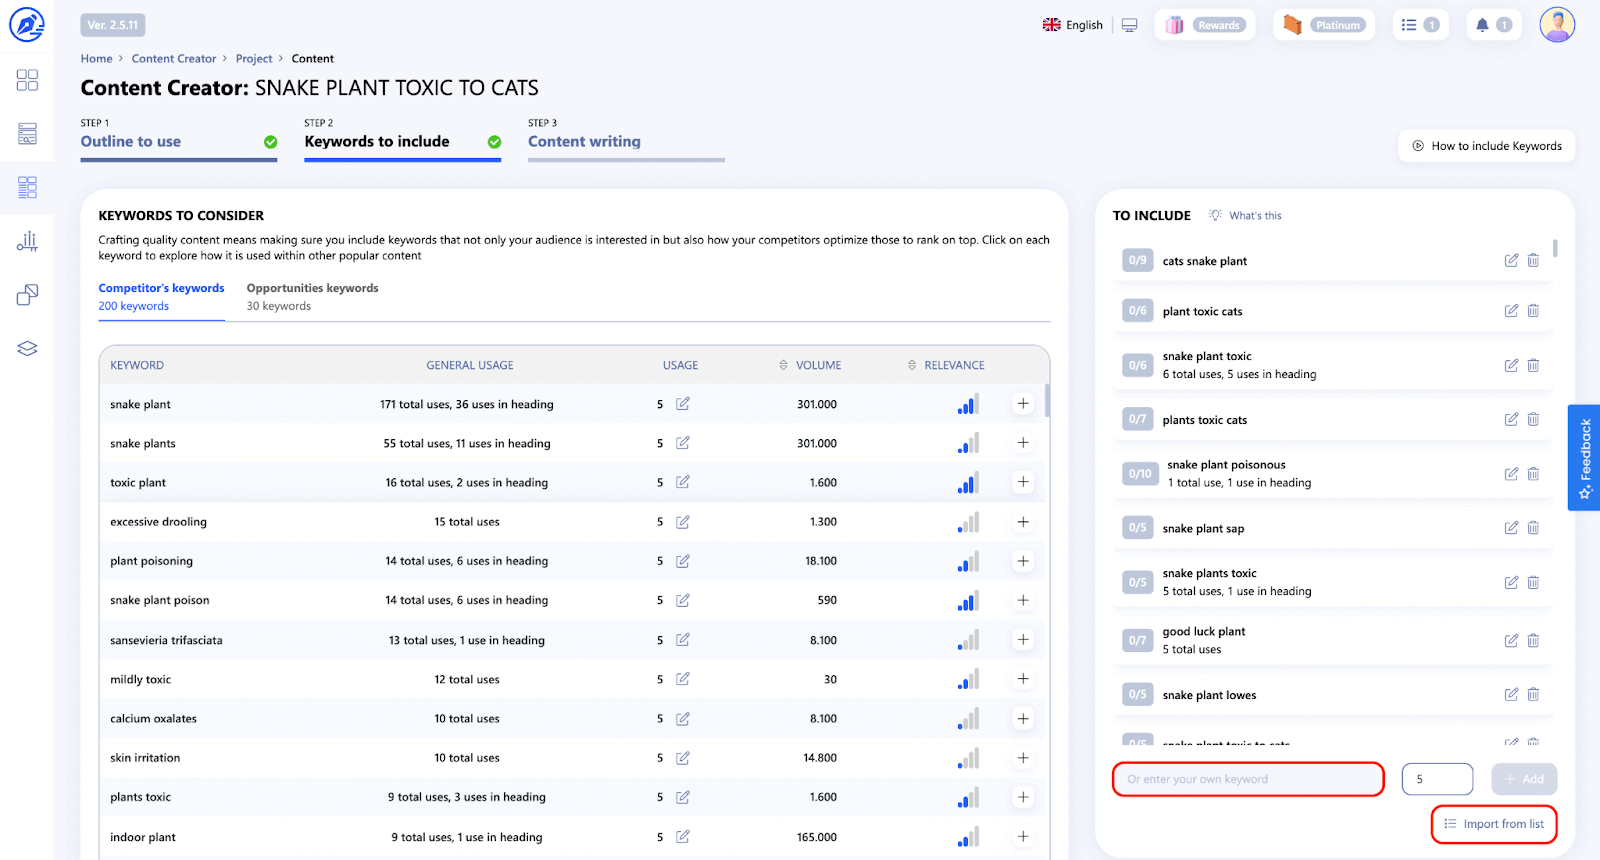
Task: Edit the 'snake plant lowes' included keyword
Action: [1511, 695]
